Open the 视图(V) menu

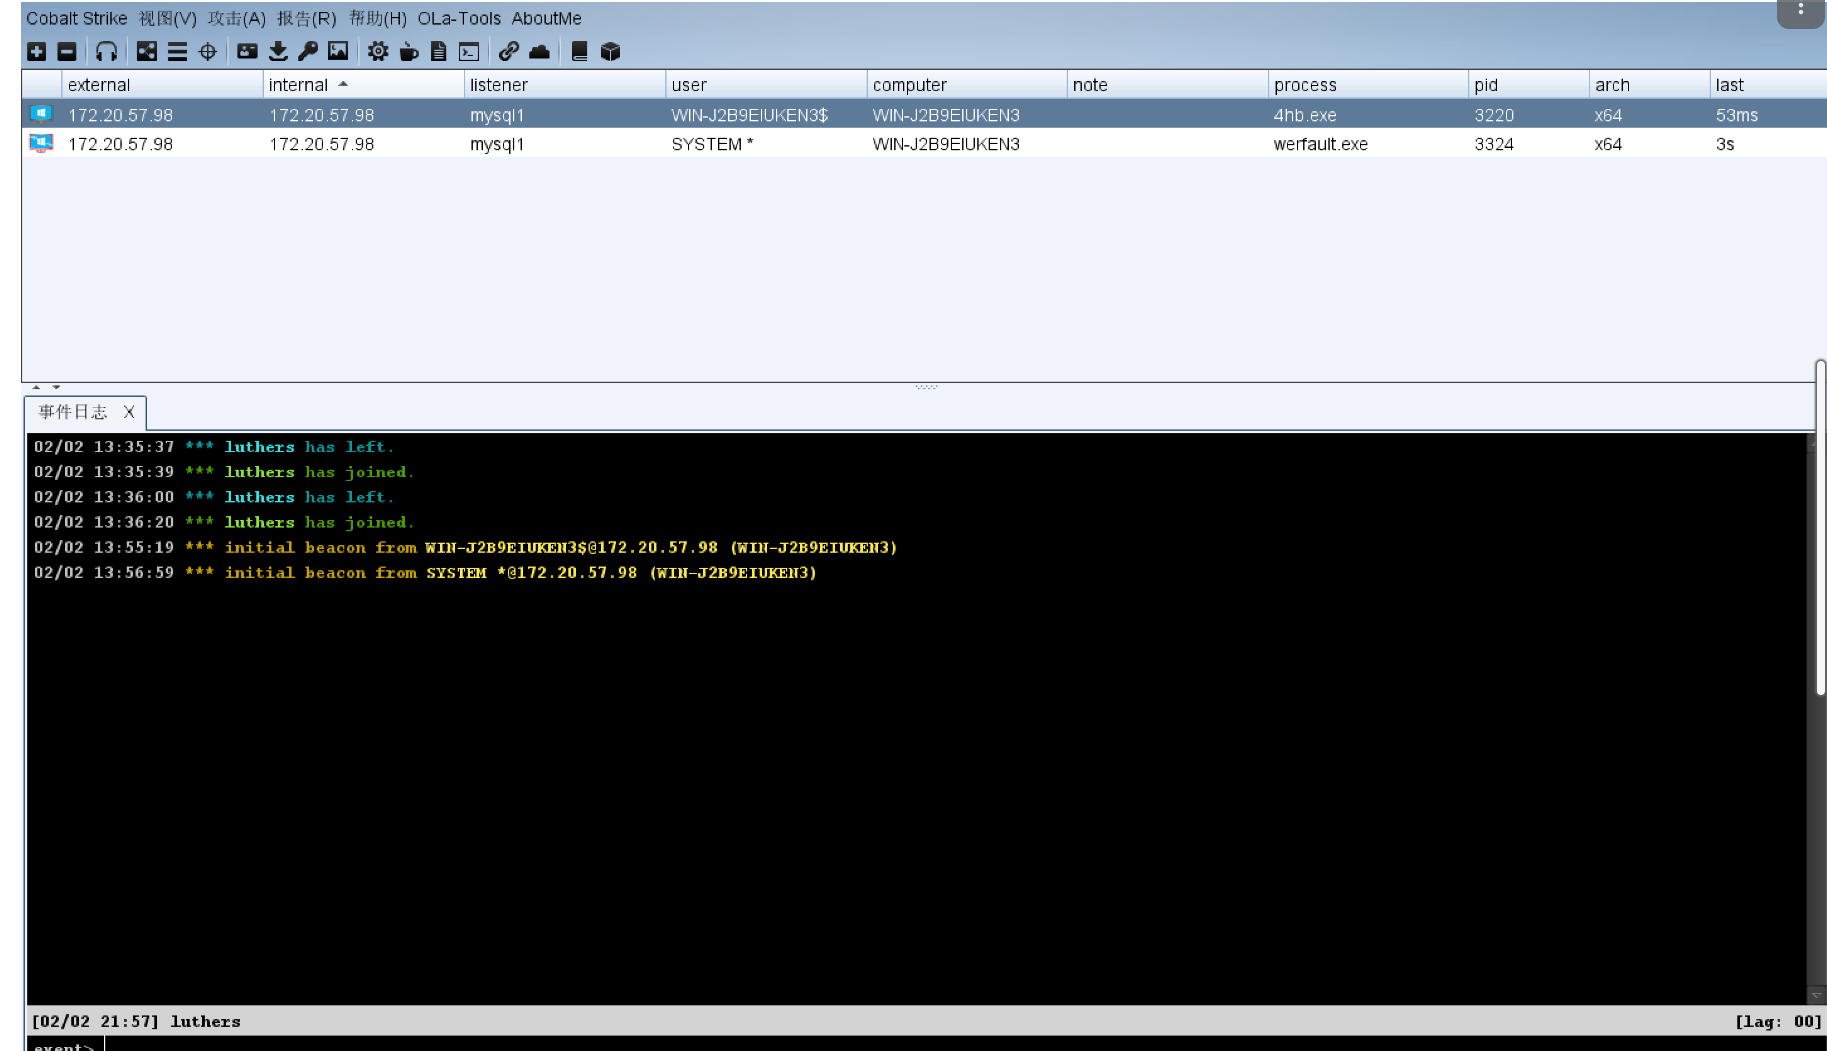pyautogui.click(x=168, y=18)
